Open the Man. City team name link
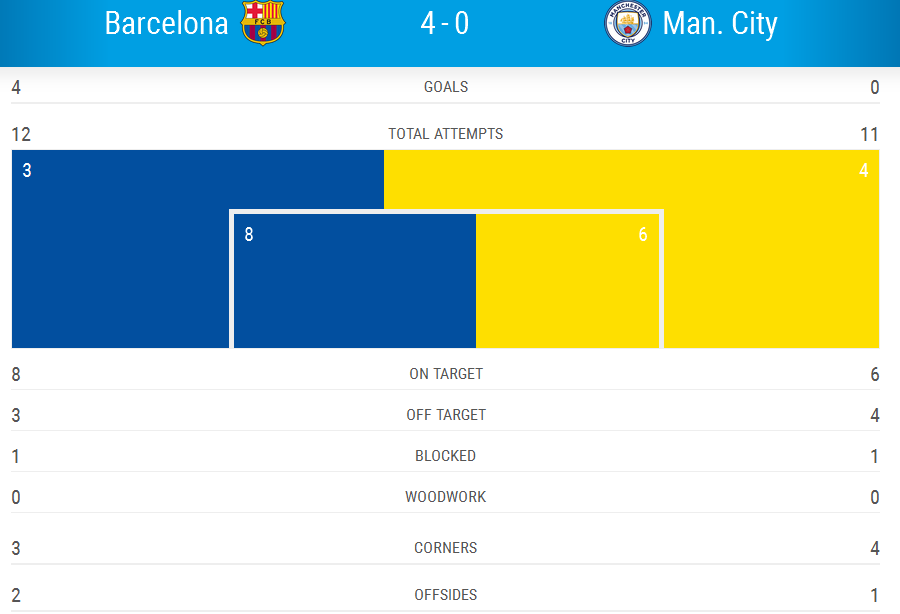Viewport: 900px width, 614px height. [720, 23]
